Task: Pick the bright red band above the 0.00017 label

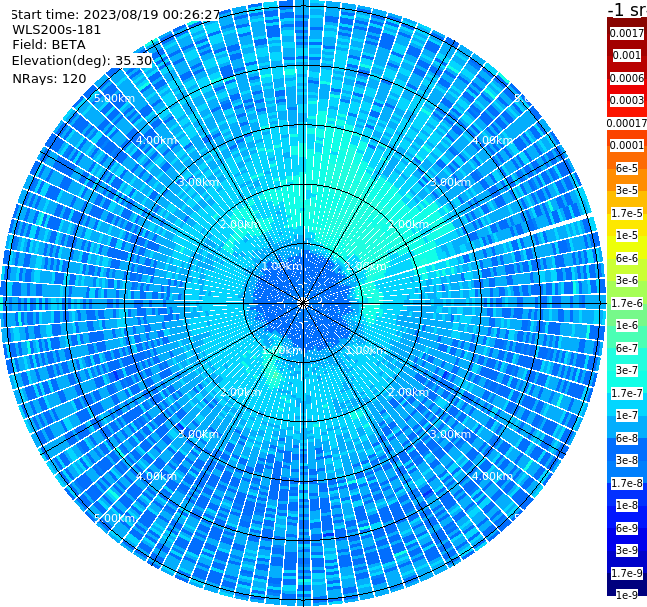Action: [627, 111]
